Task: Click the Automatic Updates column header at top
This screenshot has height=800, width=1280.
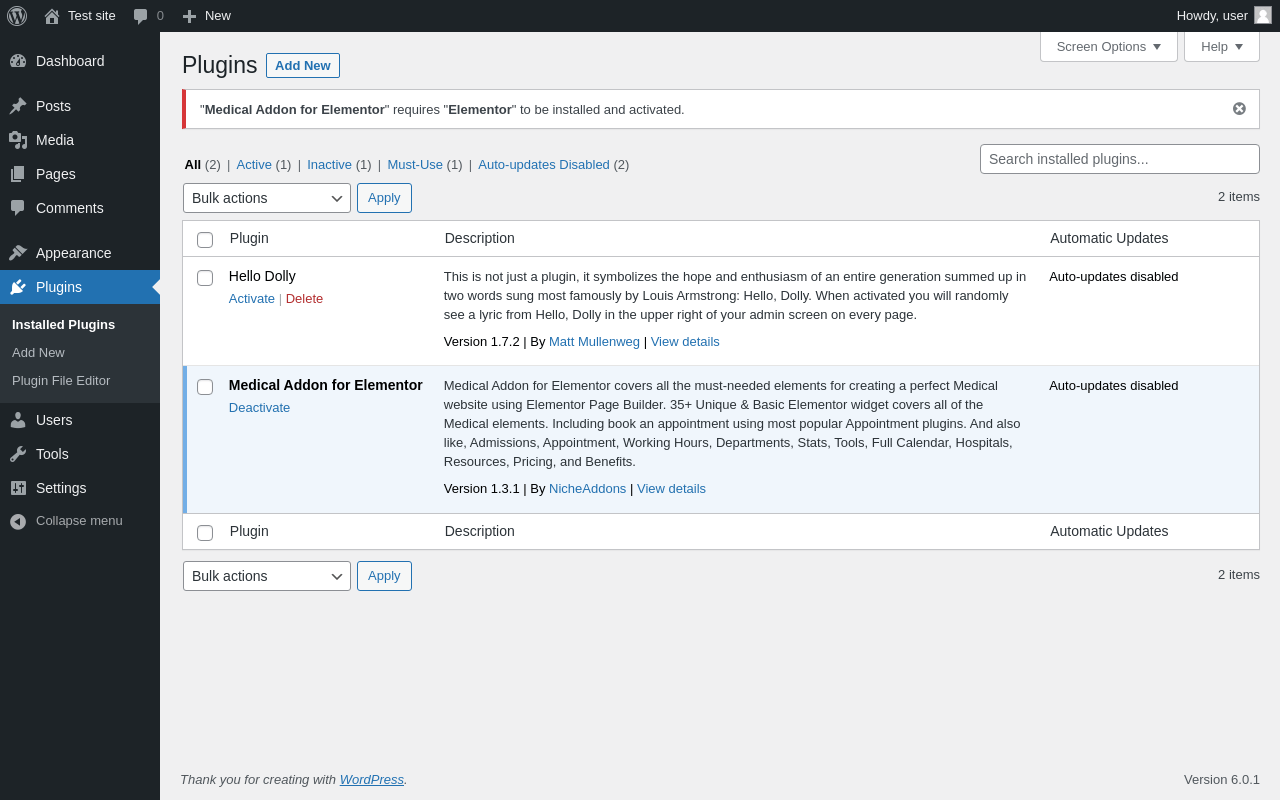Action: click(1109, 238)
